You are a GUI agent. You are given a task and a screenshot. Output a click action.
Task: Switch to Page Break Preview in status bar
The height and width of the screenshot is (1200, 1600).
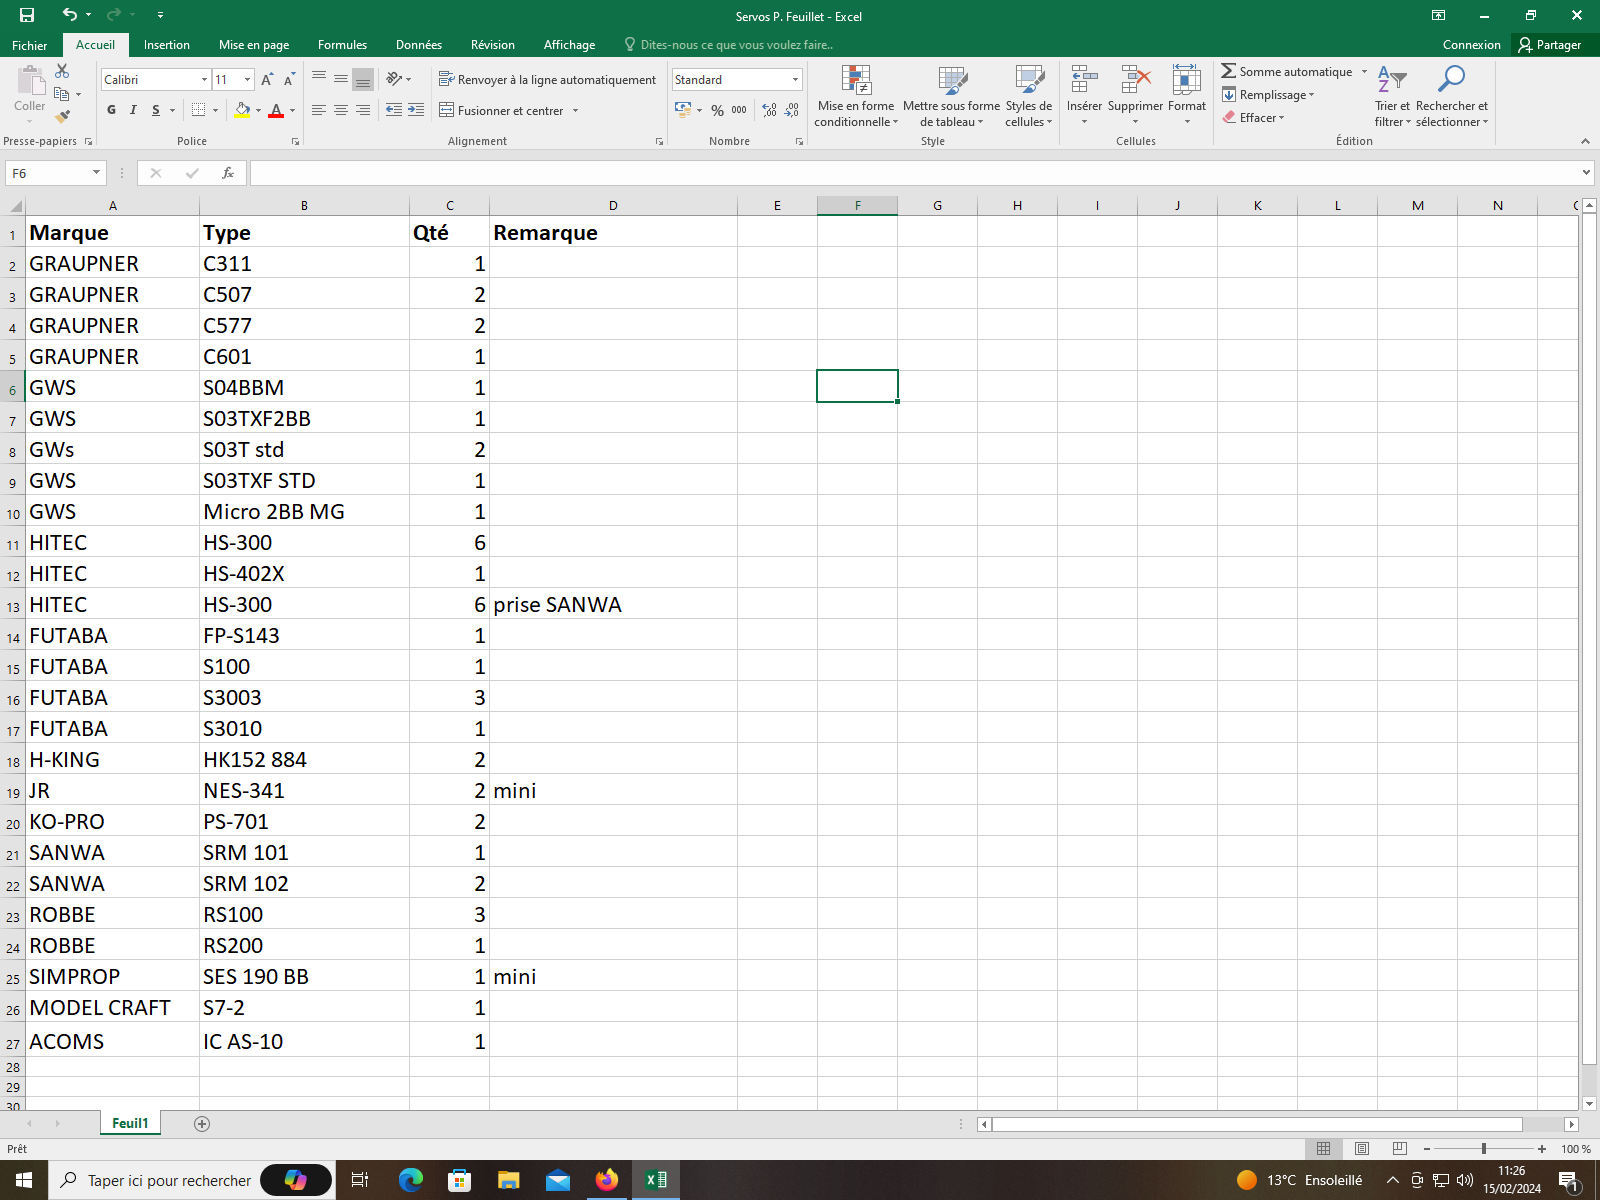tap(1400, 1149)
